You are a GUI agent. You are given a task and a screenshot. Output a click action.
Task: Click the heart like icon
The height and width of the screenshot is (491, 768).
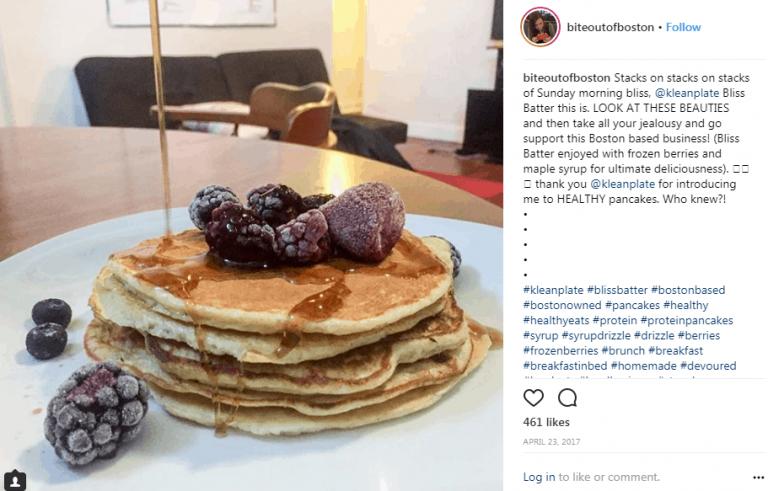533,398
